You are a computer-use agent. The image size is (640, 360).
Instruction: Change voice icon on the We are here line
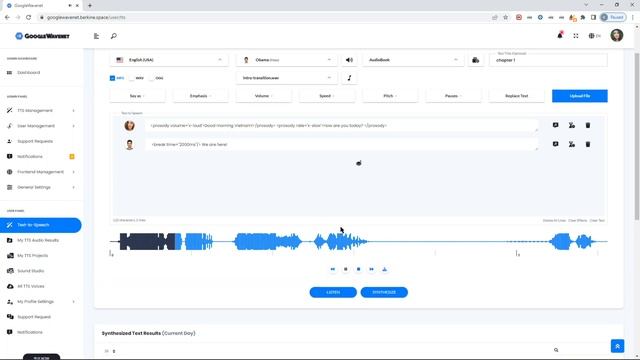572,144
